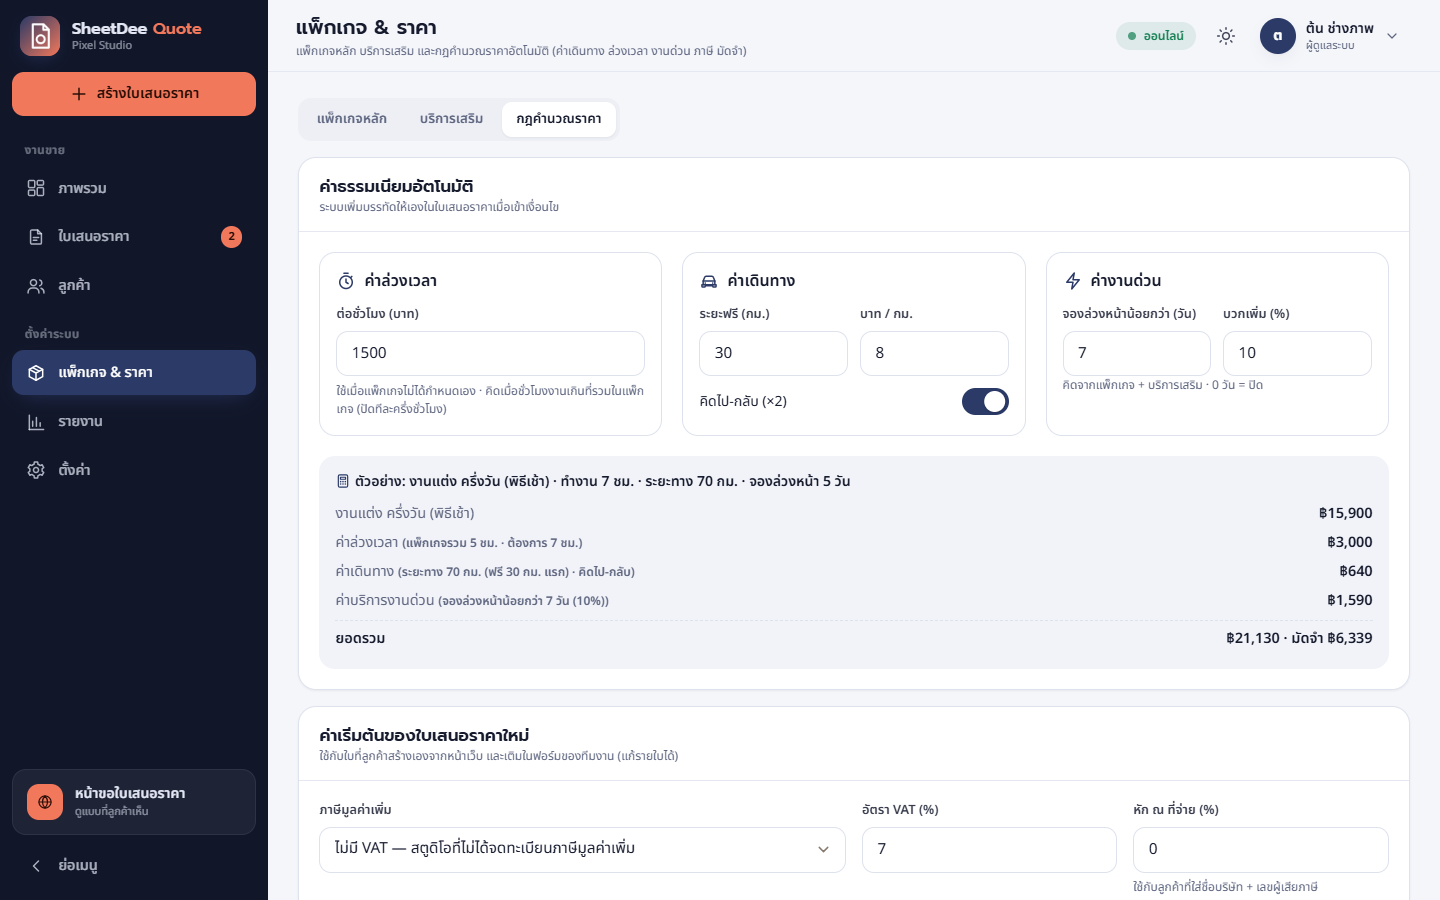Click the globe icon on หน้าขอใบเสนอราคา card
The height and width of the screenshot is (900, 1440).
45,802
